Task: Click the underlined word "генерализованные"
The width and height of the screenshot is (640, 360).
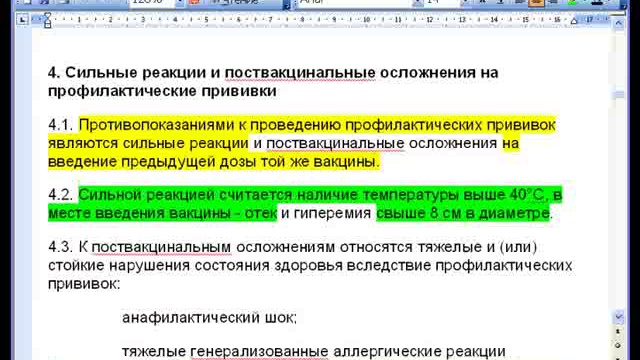Action: coord(259,351)
